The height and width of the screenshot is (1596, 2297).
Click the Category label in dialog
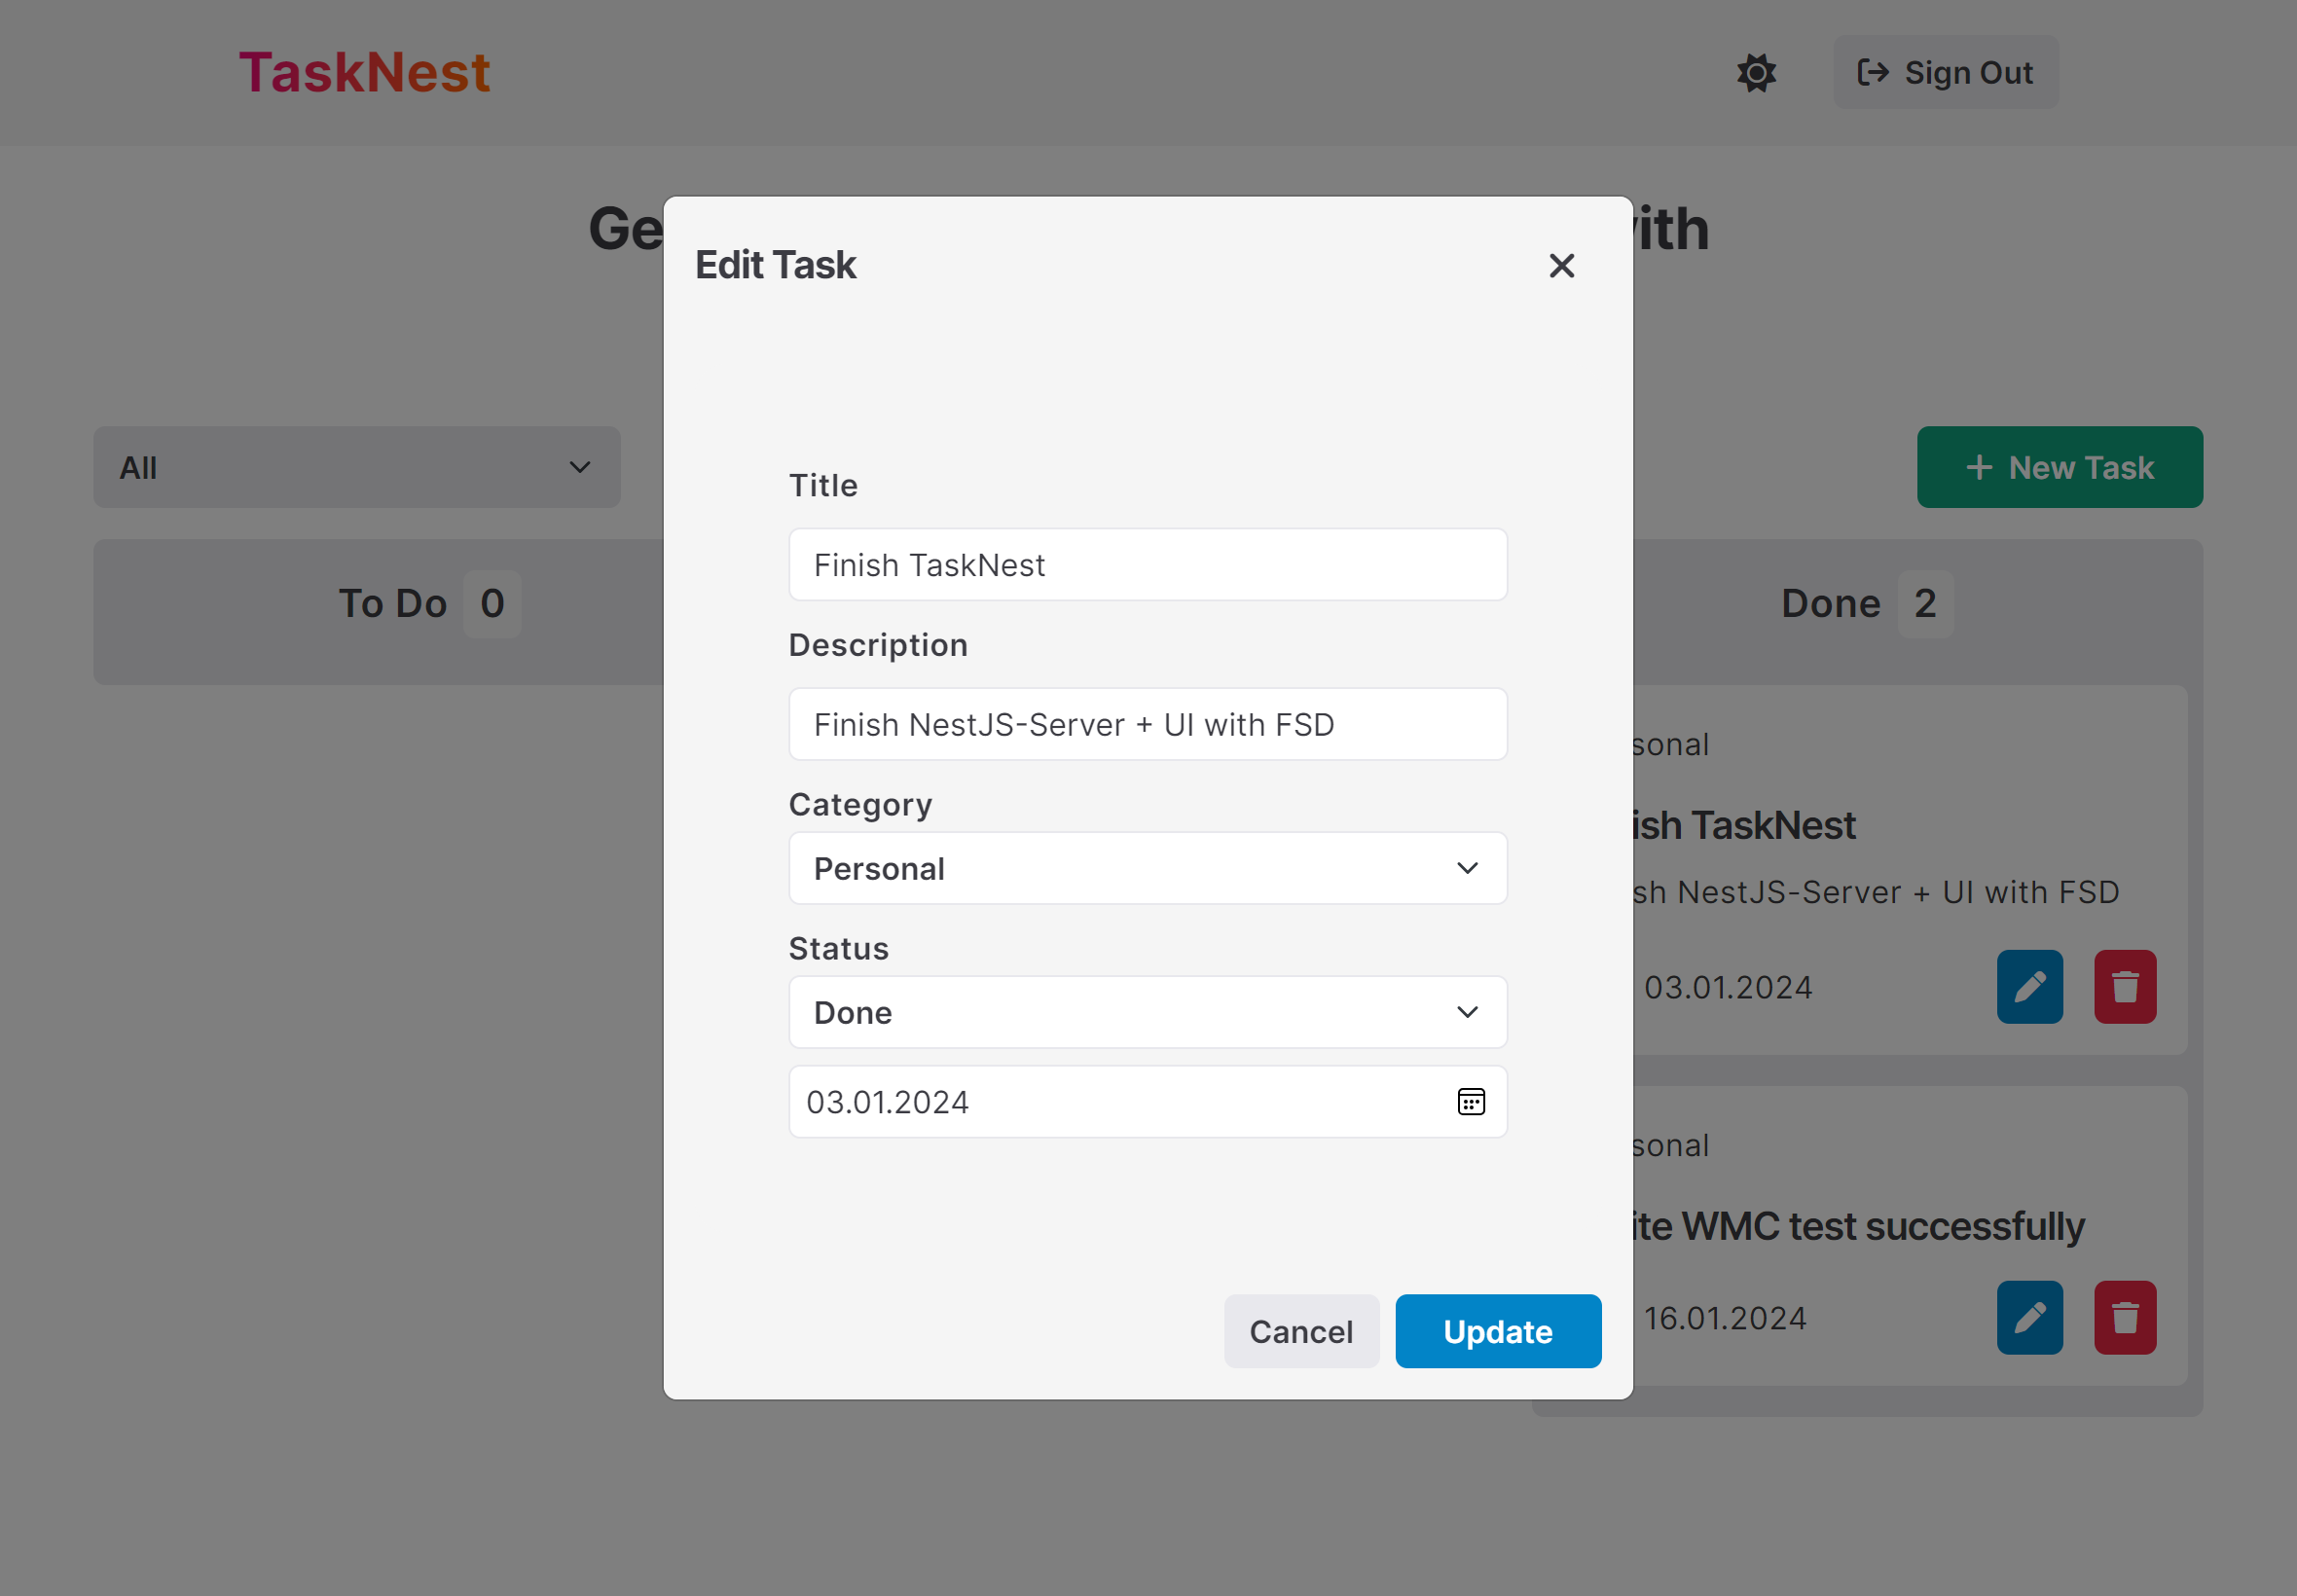(x=861, y=805)
